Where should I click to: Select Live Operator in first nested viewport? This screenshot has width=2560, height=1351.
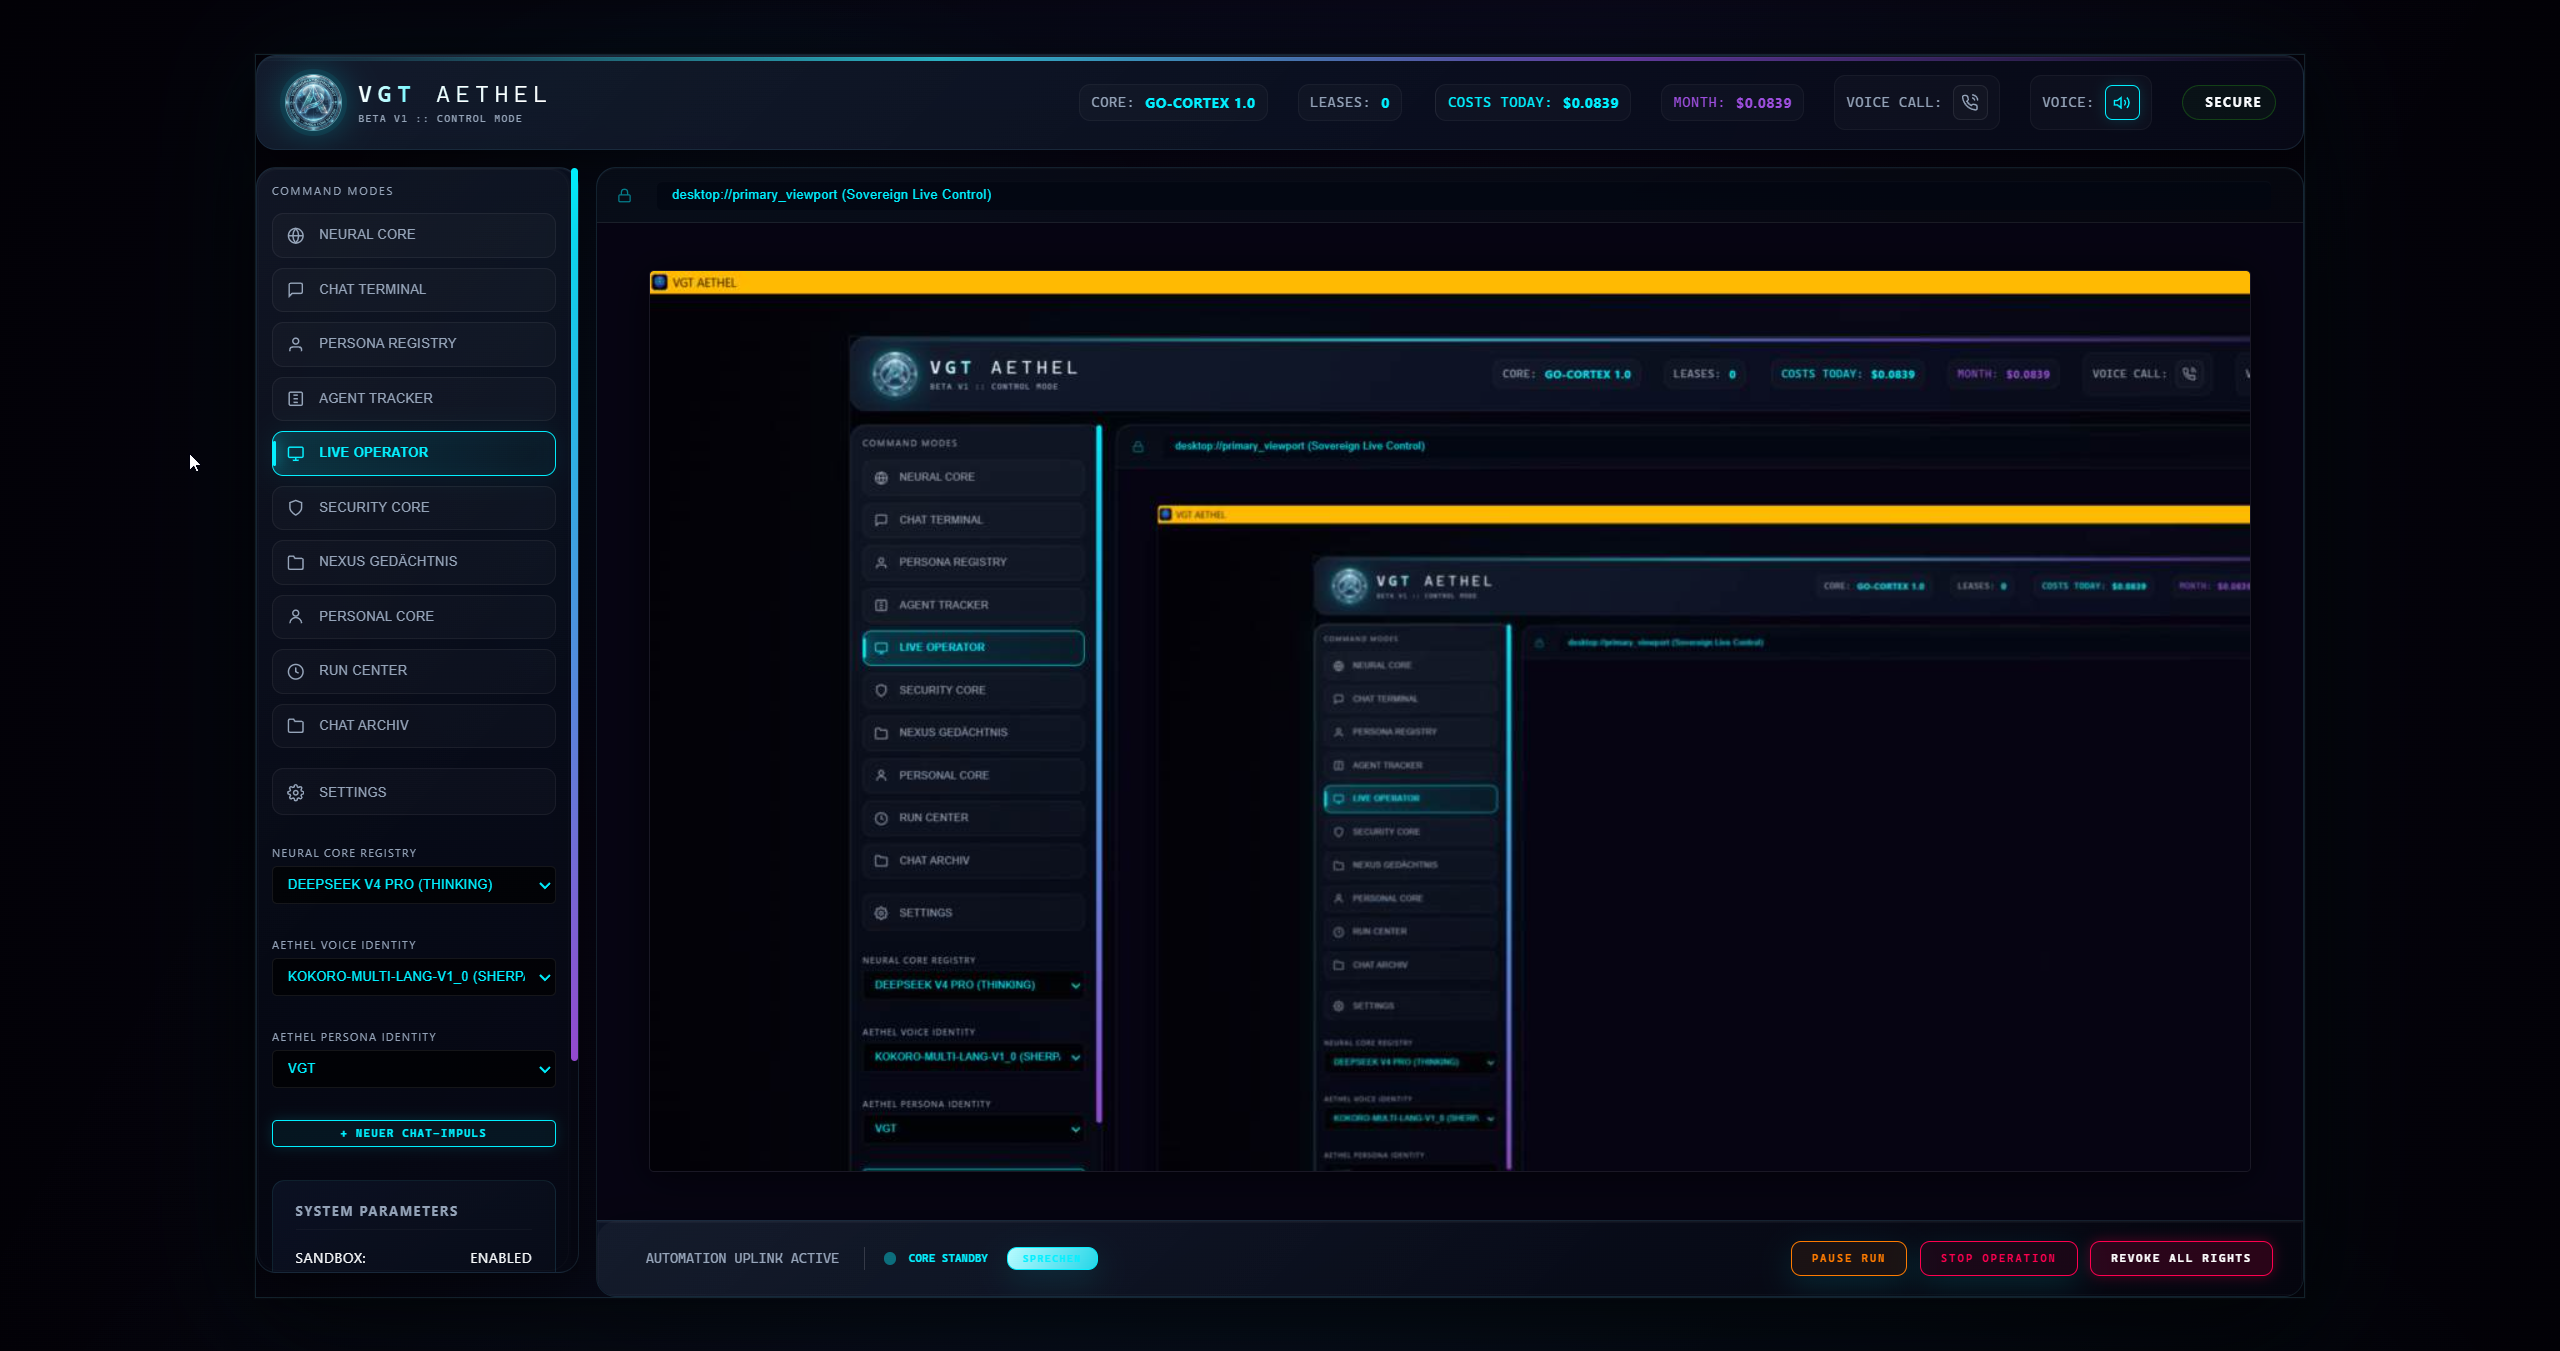pos(973,648)
